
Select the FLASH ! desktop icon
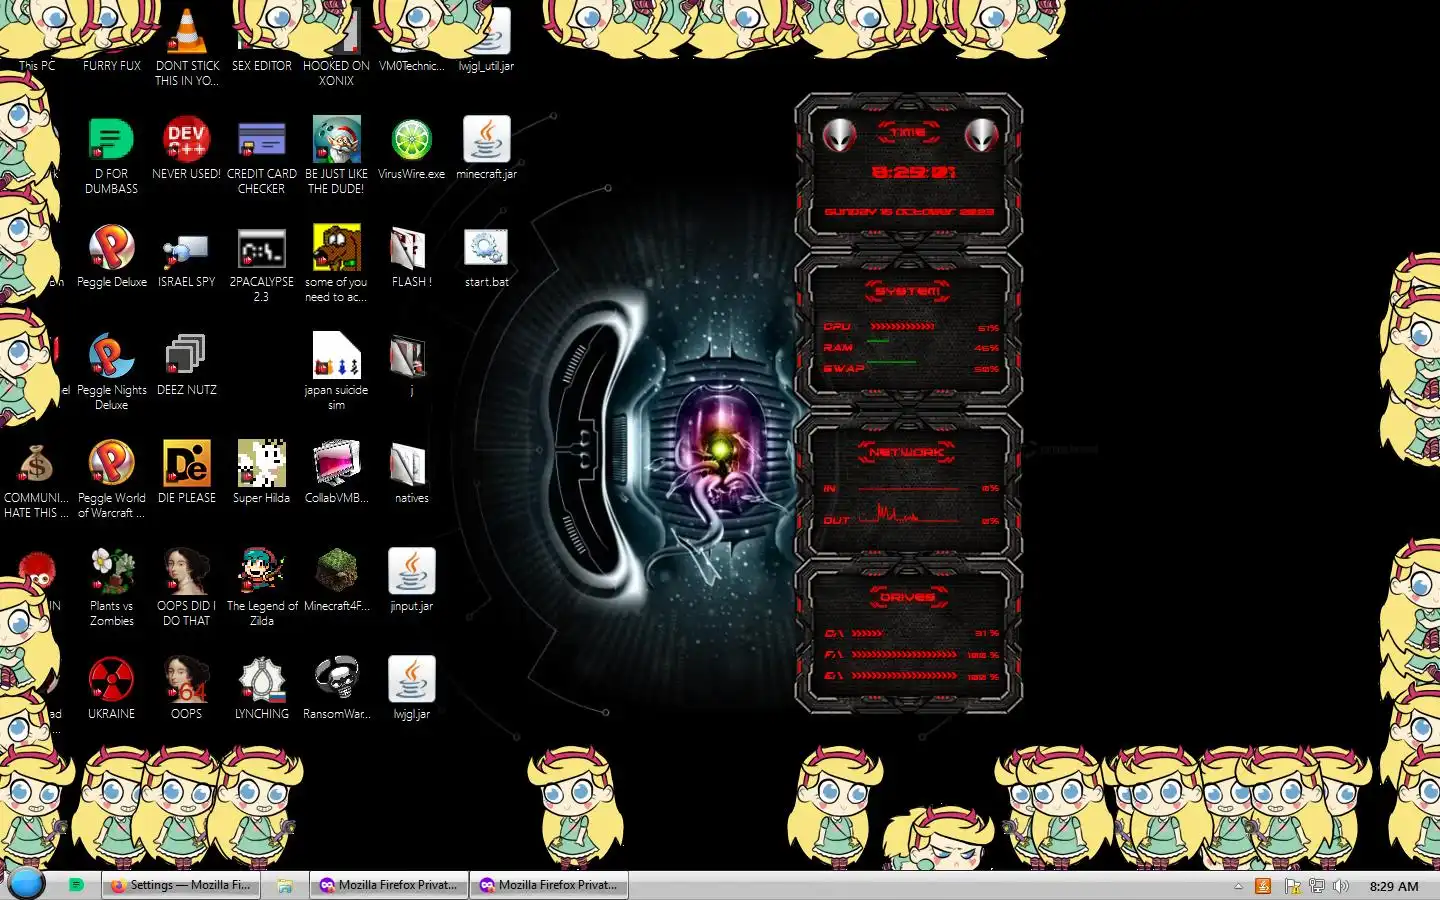click(411, 256)
